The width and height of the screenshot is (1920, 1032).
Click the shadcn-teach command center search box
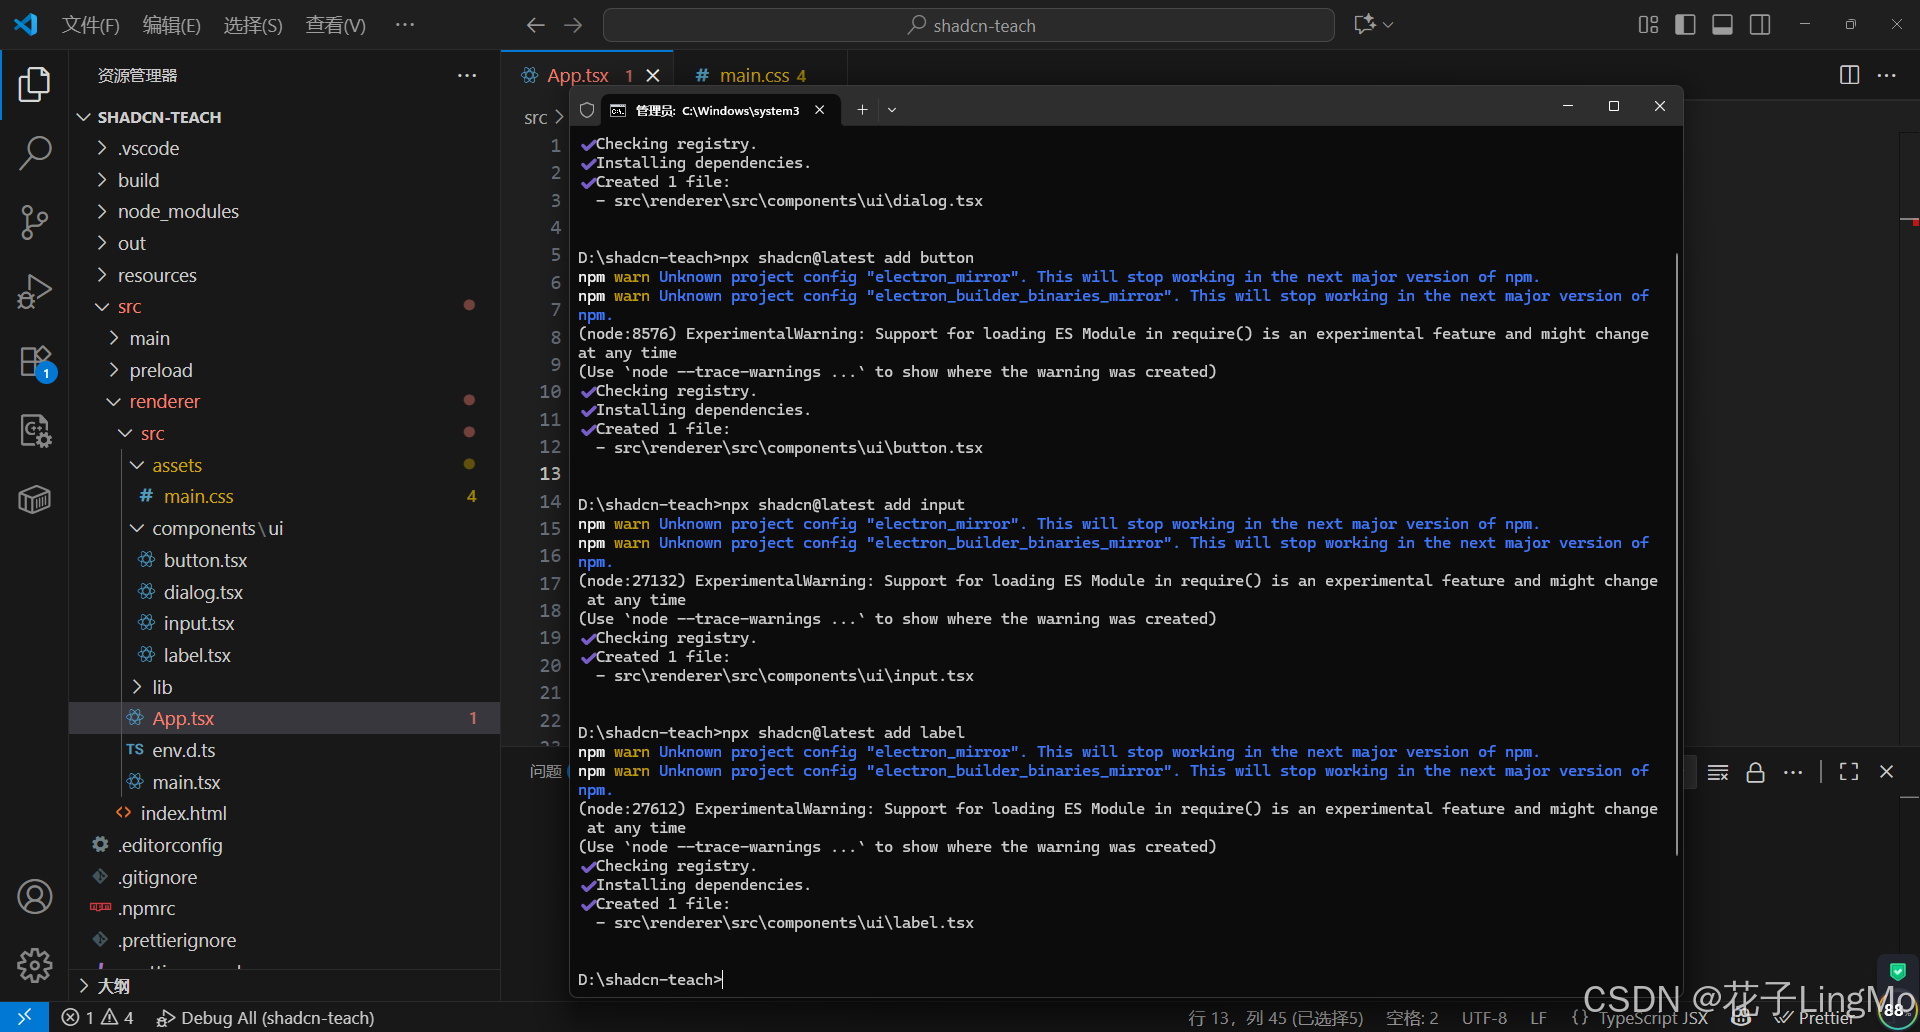click(968, 25)
